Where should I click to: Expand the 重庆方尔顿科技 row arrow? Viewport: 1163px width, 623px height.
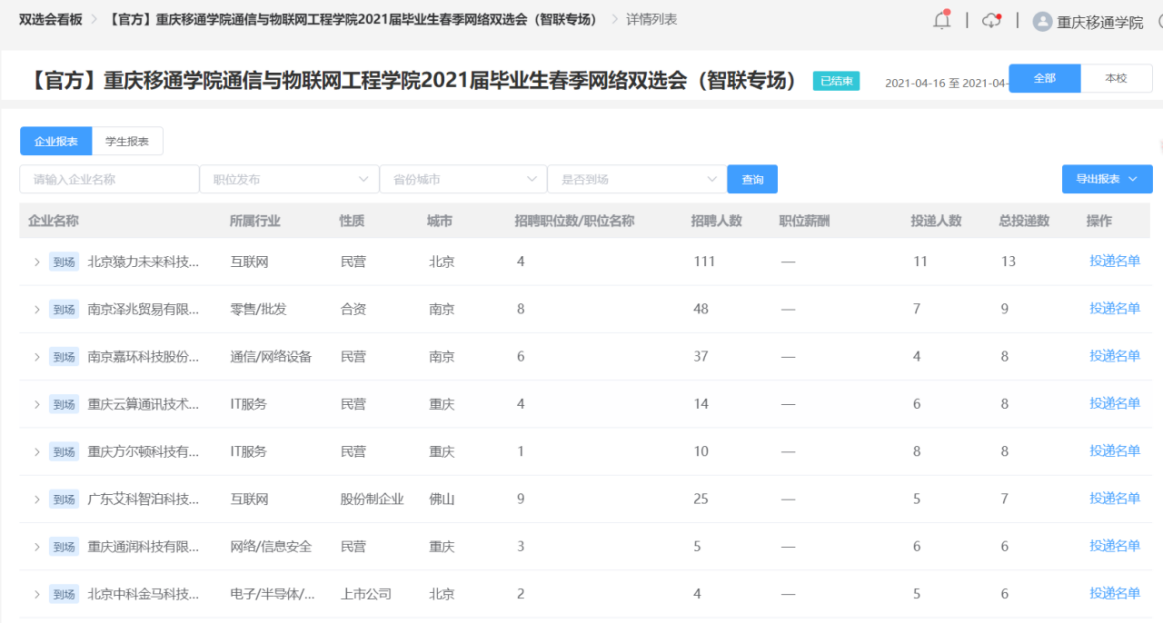click(37, 452)
